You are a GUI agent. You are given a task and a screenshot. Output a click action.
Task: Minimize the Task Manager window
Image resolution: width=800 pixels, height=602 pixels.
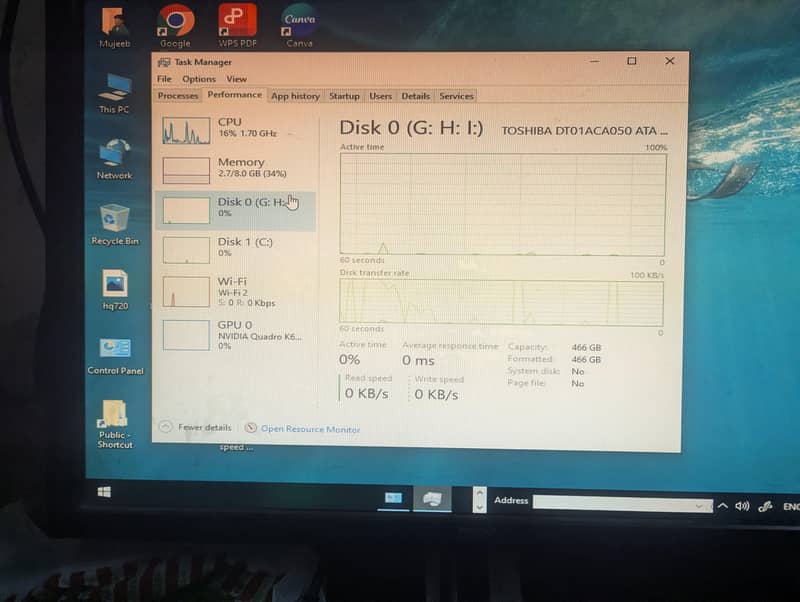coord(594,61)
